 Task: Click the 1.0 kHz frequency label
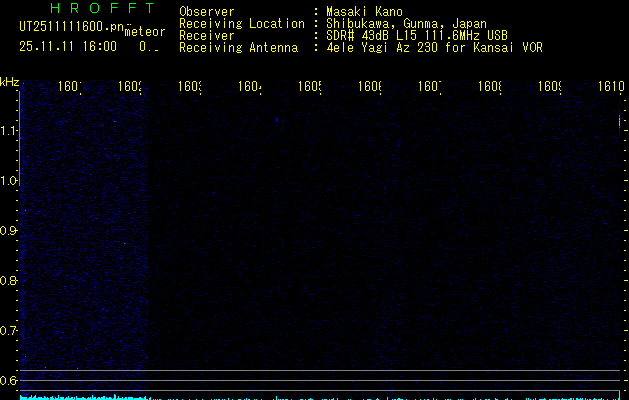pyautogui.click(x=8, y=181)
